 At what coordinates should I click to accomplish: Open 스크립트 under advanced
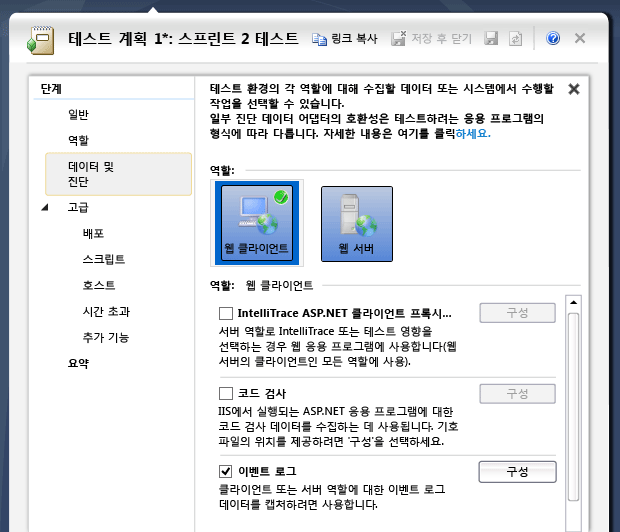click(104, 259)
